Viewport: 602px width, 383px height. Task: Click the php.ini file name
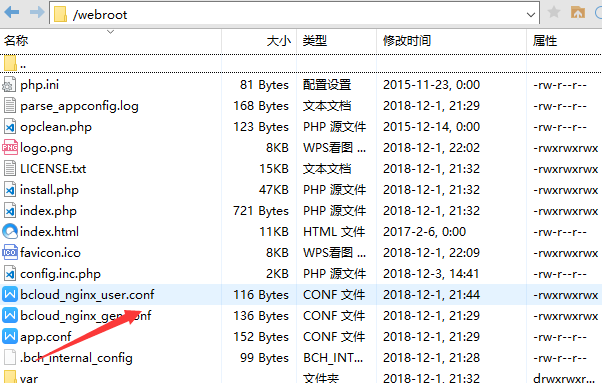click(40, 85)
